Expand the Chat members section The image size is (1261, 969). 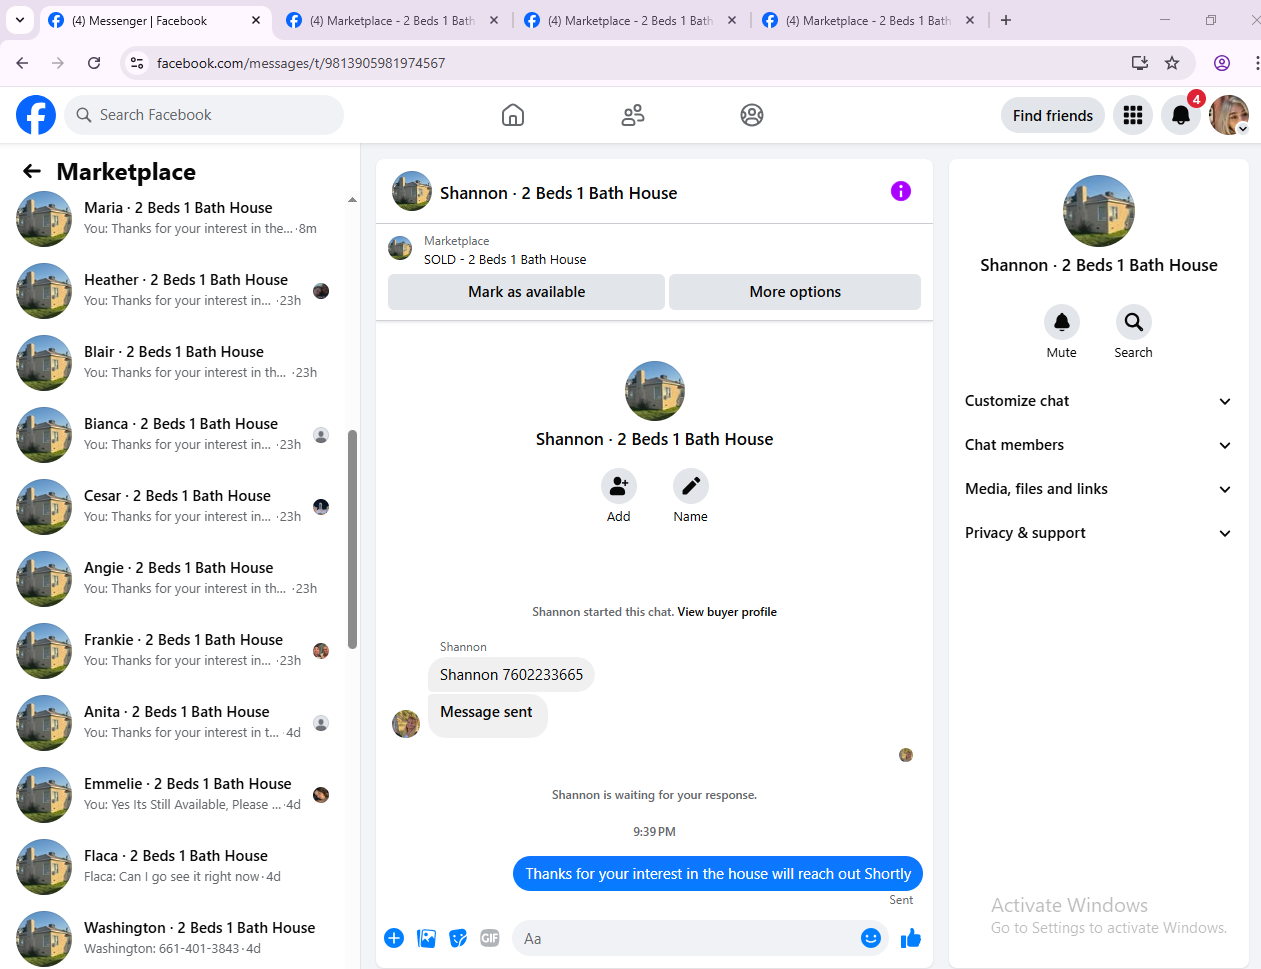coord(1098,445)
